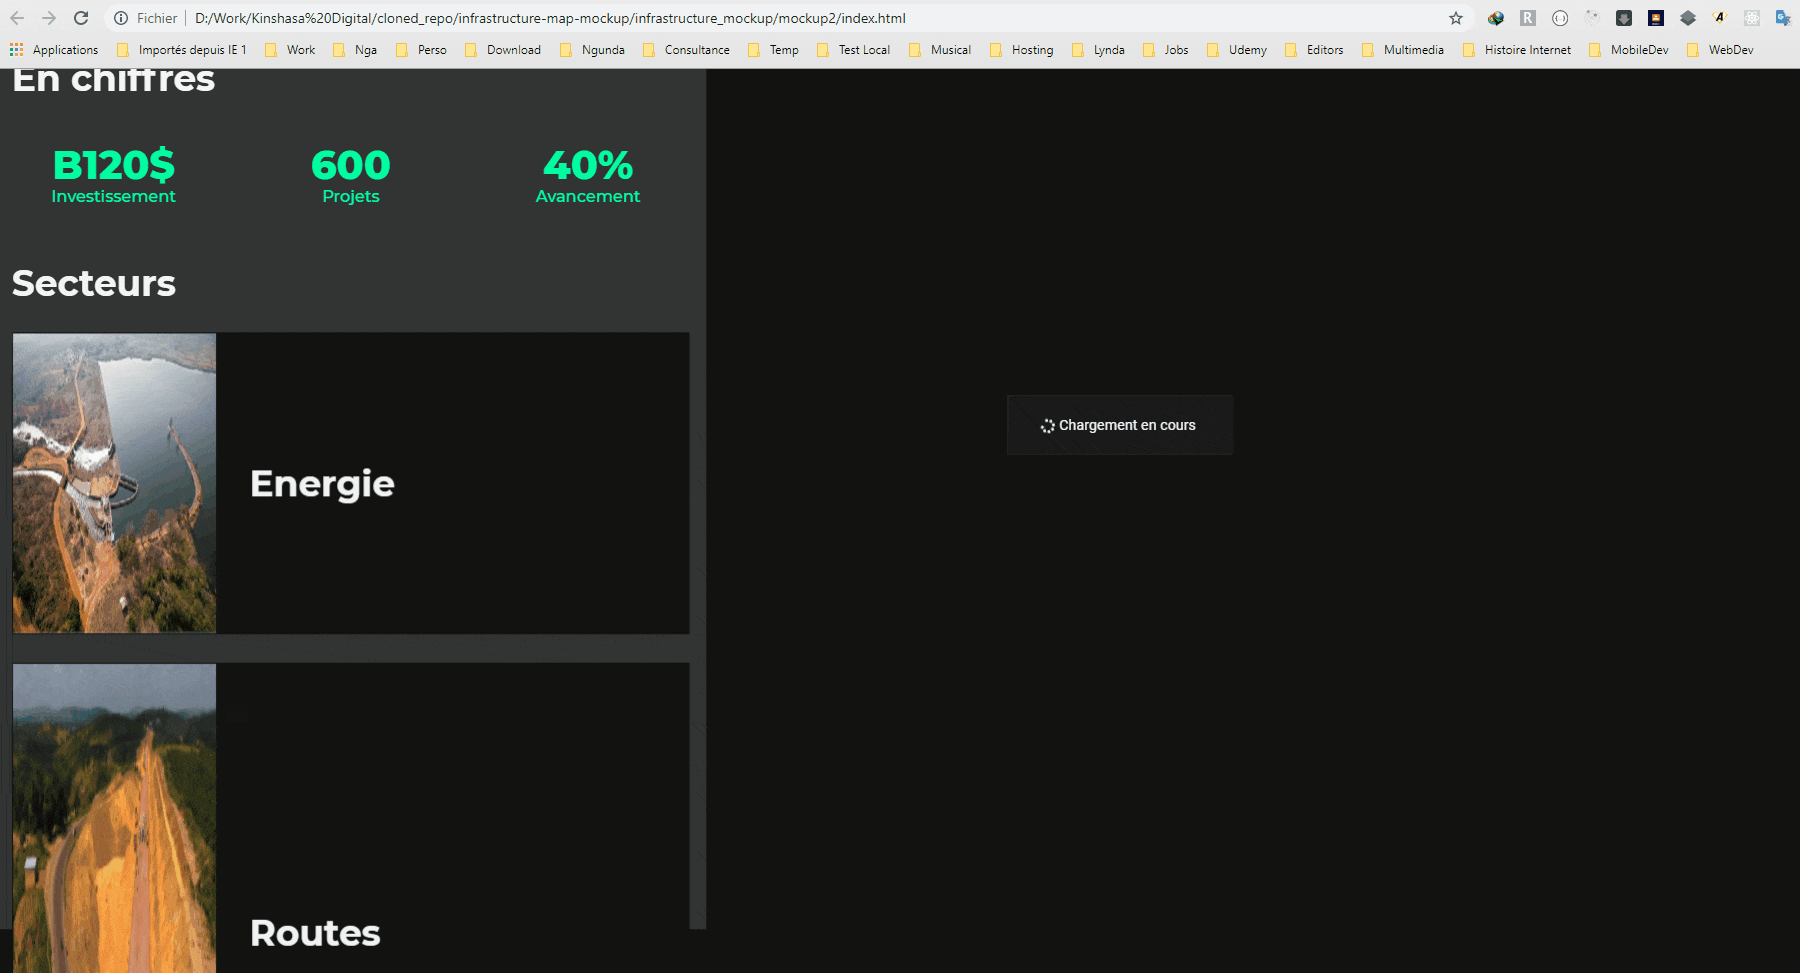Open the Nga bookmark folder
Image resolution: width=1800 pixels, height=973 pixels.
[355, 50]
